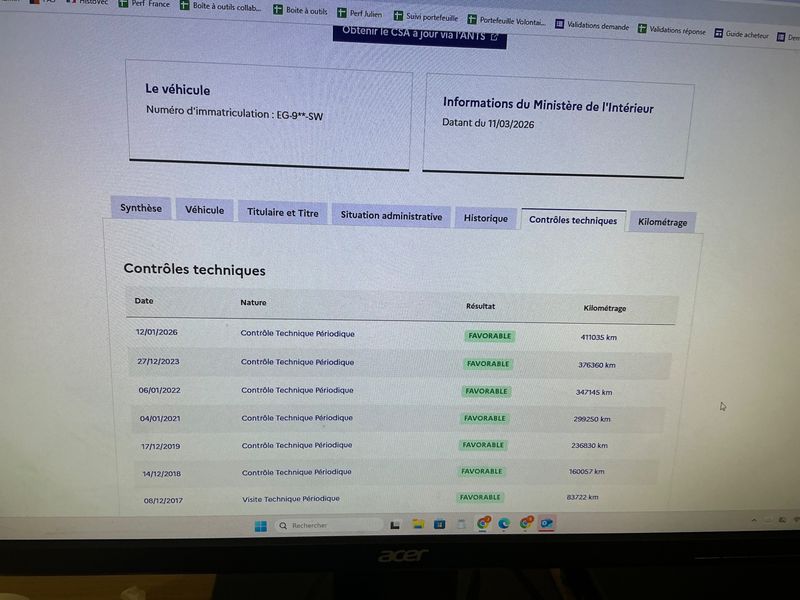800x600 pixels.
Task: Open the Microsoft Edge taskbar icon
Action: 504,523
